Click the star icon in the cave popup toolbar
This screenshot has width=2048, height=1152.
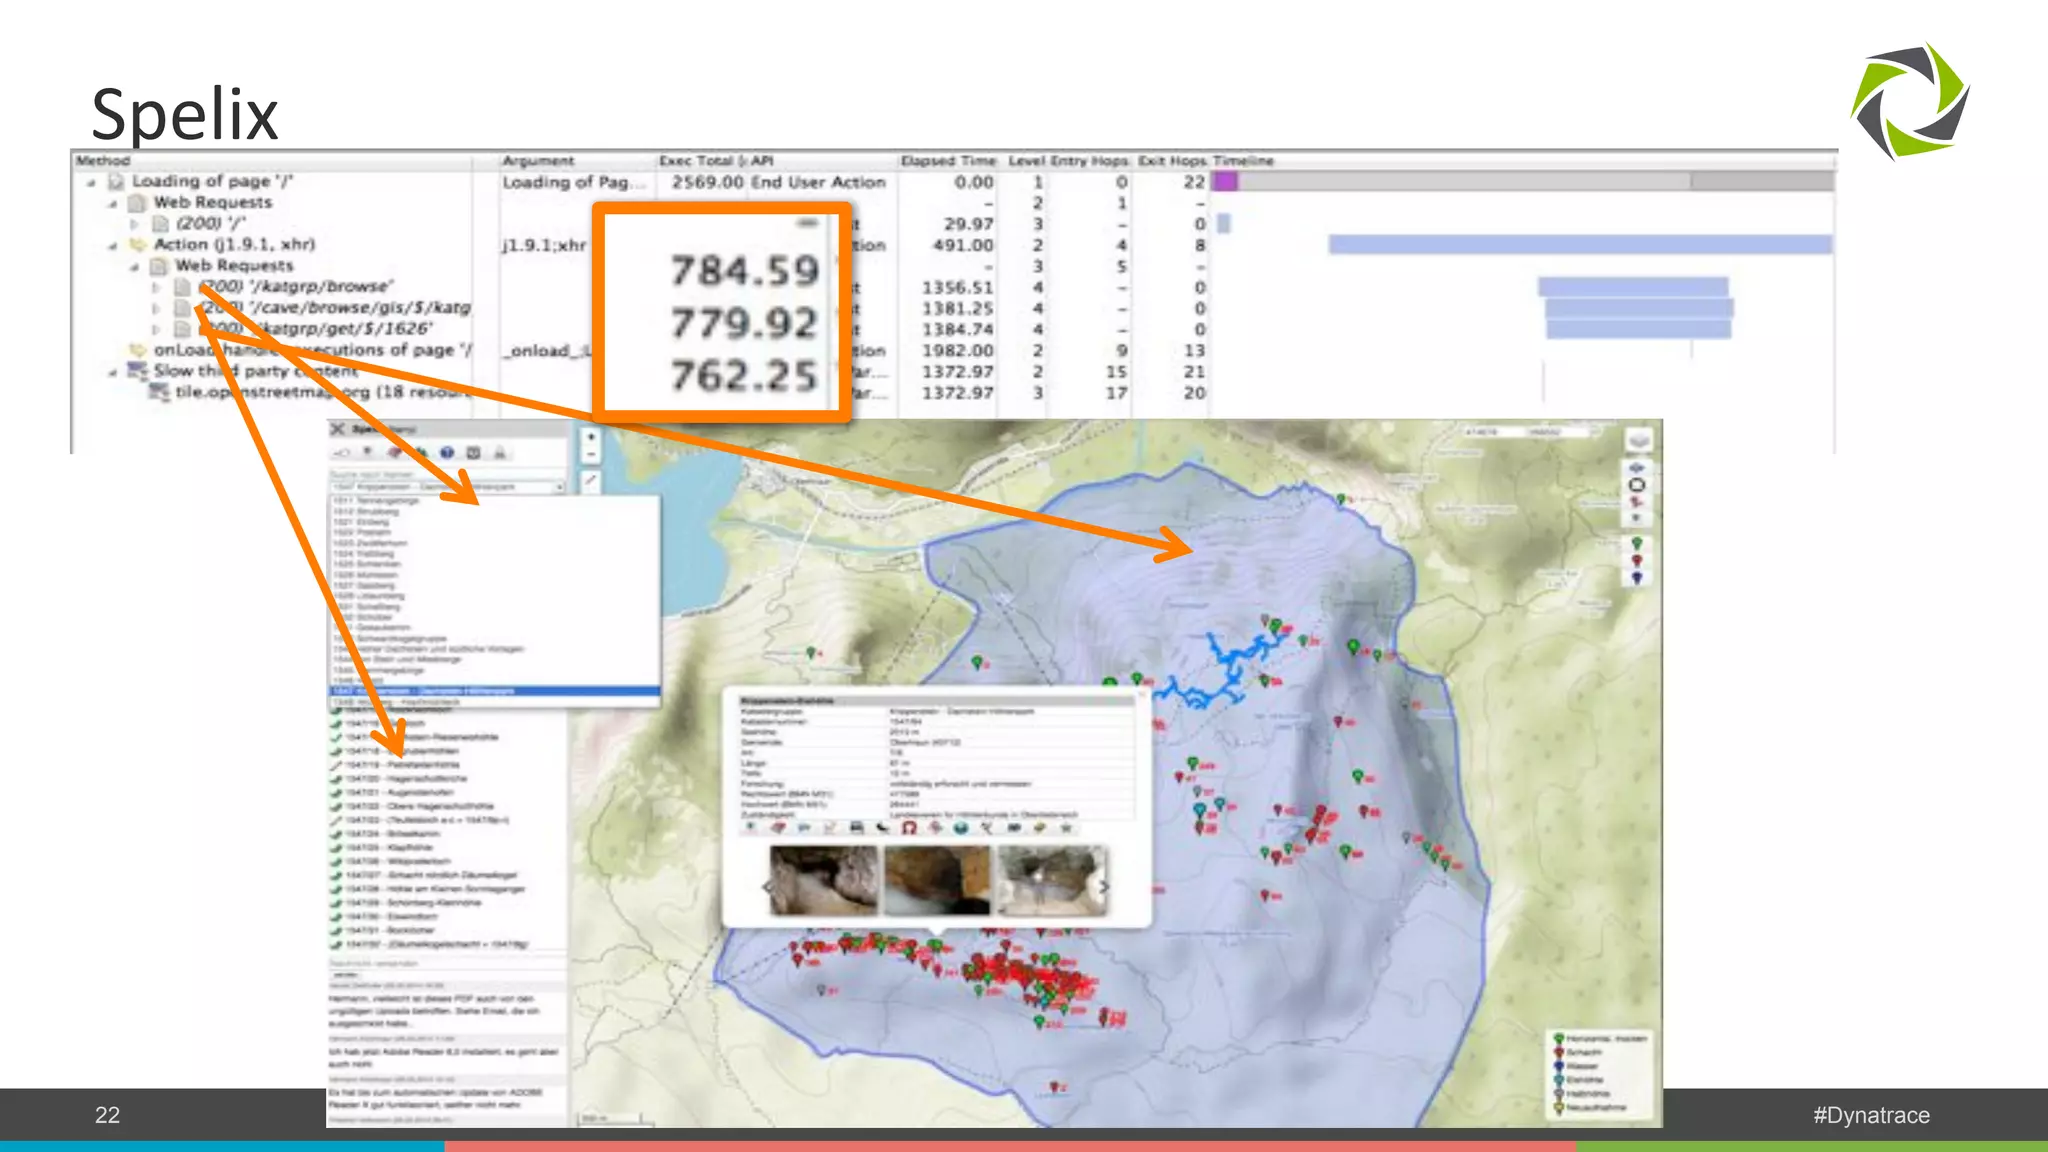(1066, 828)
